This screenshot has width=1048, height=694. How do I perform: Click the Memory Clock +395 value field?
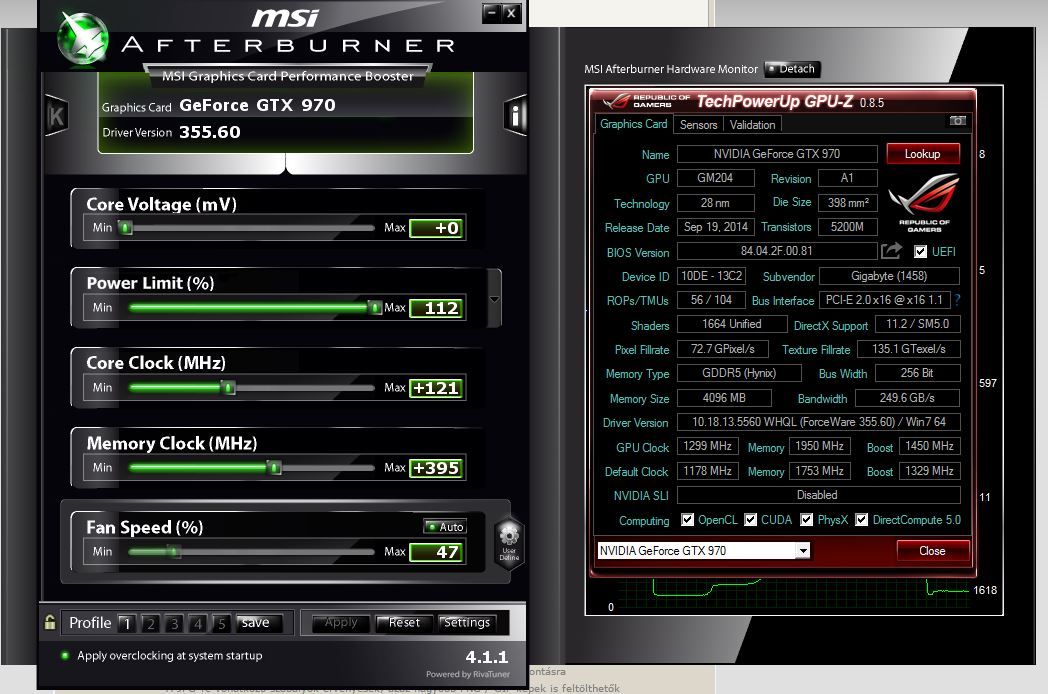[437, 468]
